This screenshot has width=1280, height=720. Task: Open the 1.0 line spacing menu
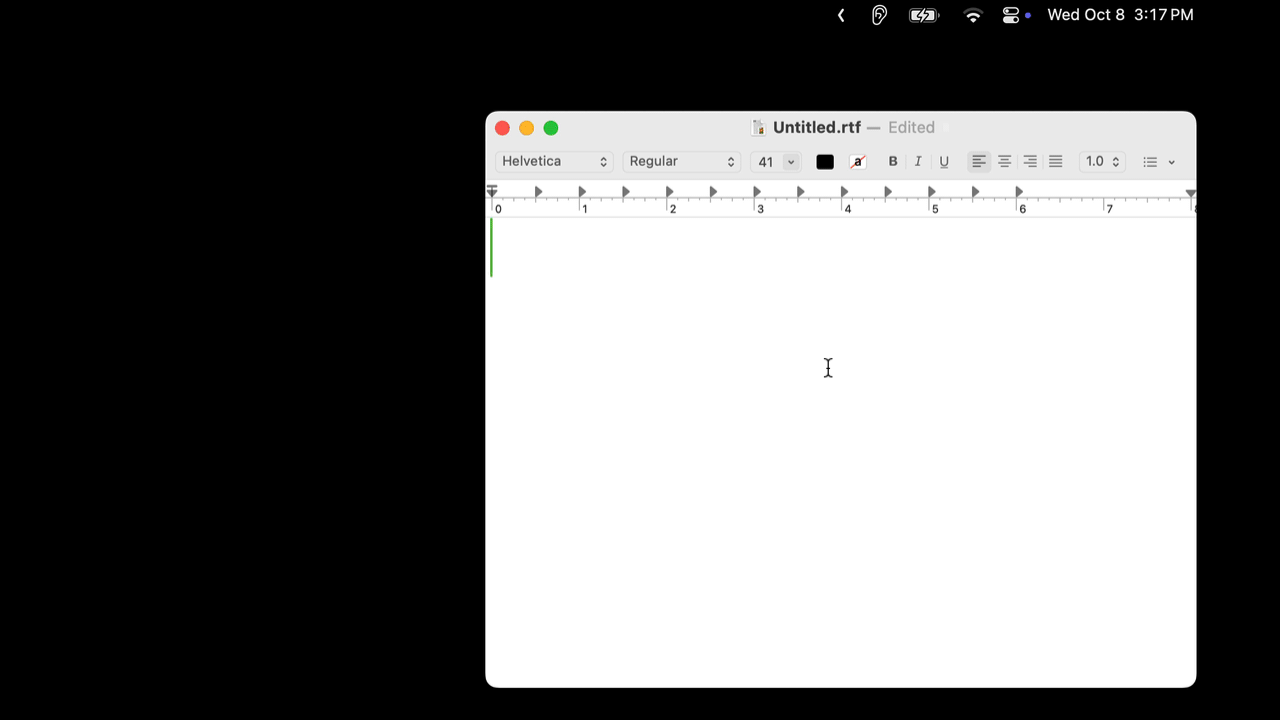click(1102, 162)
